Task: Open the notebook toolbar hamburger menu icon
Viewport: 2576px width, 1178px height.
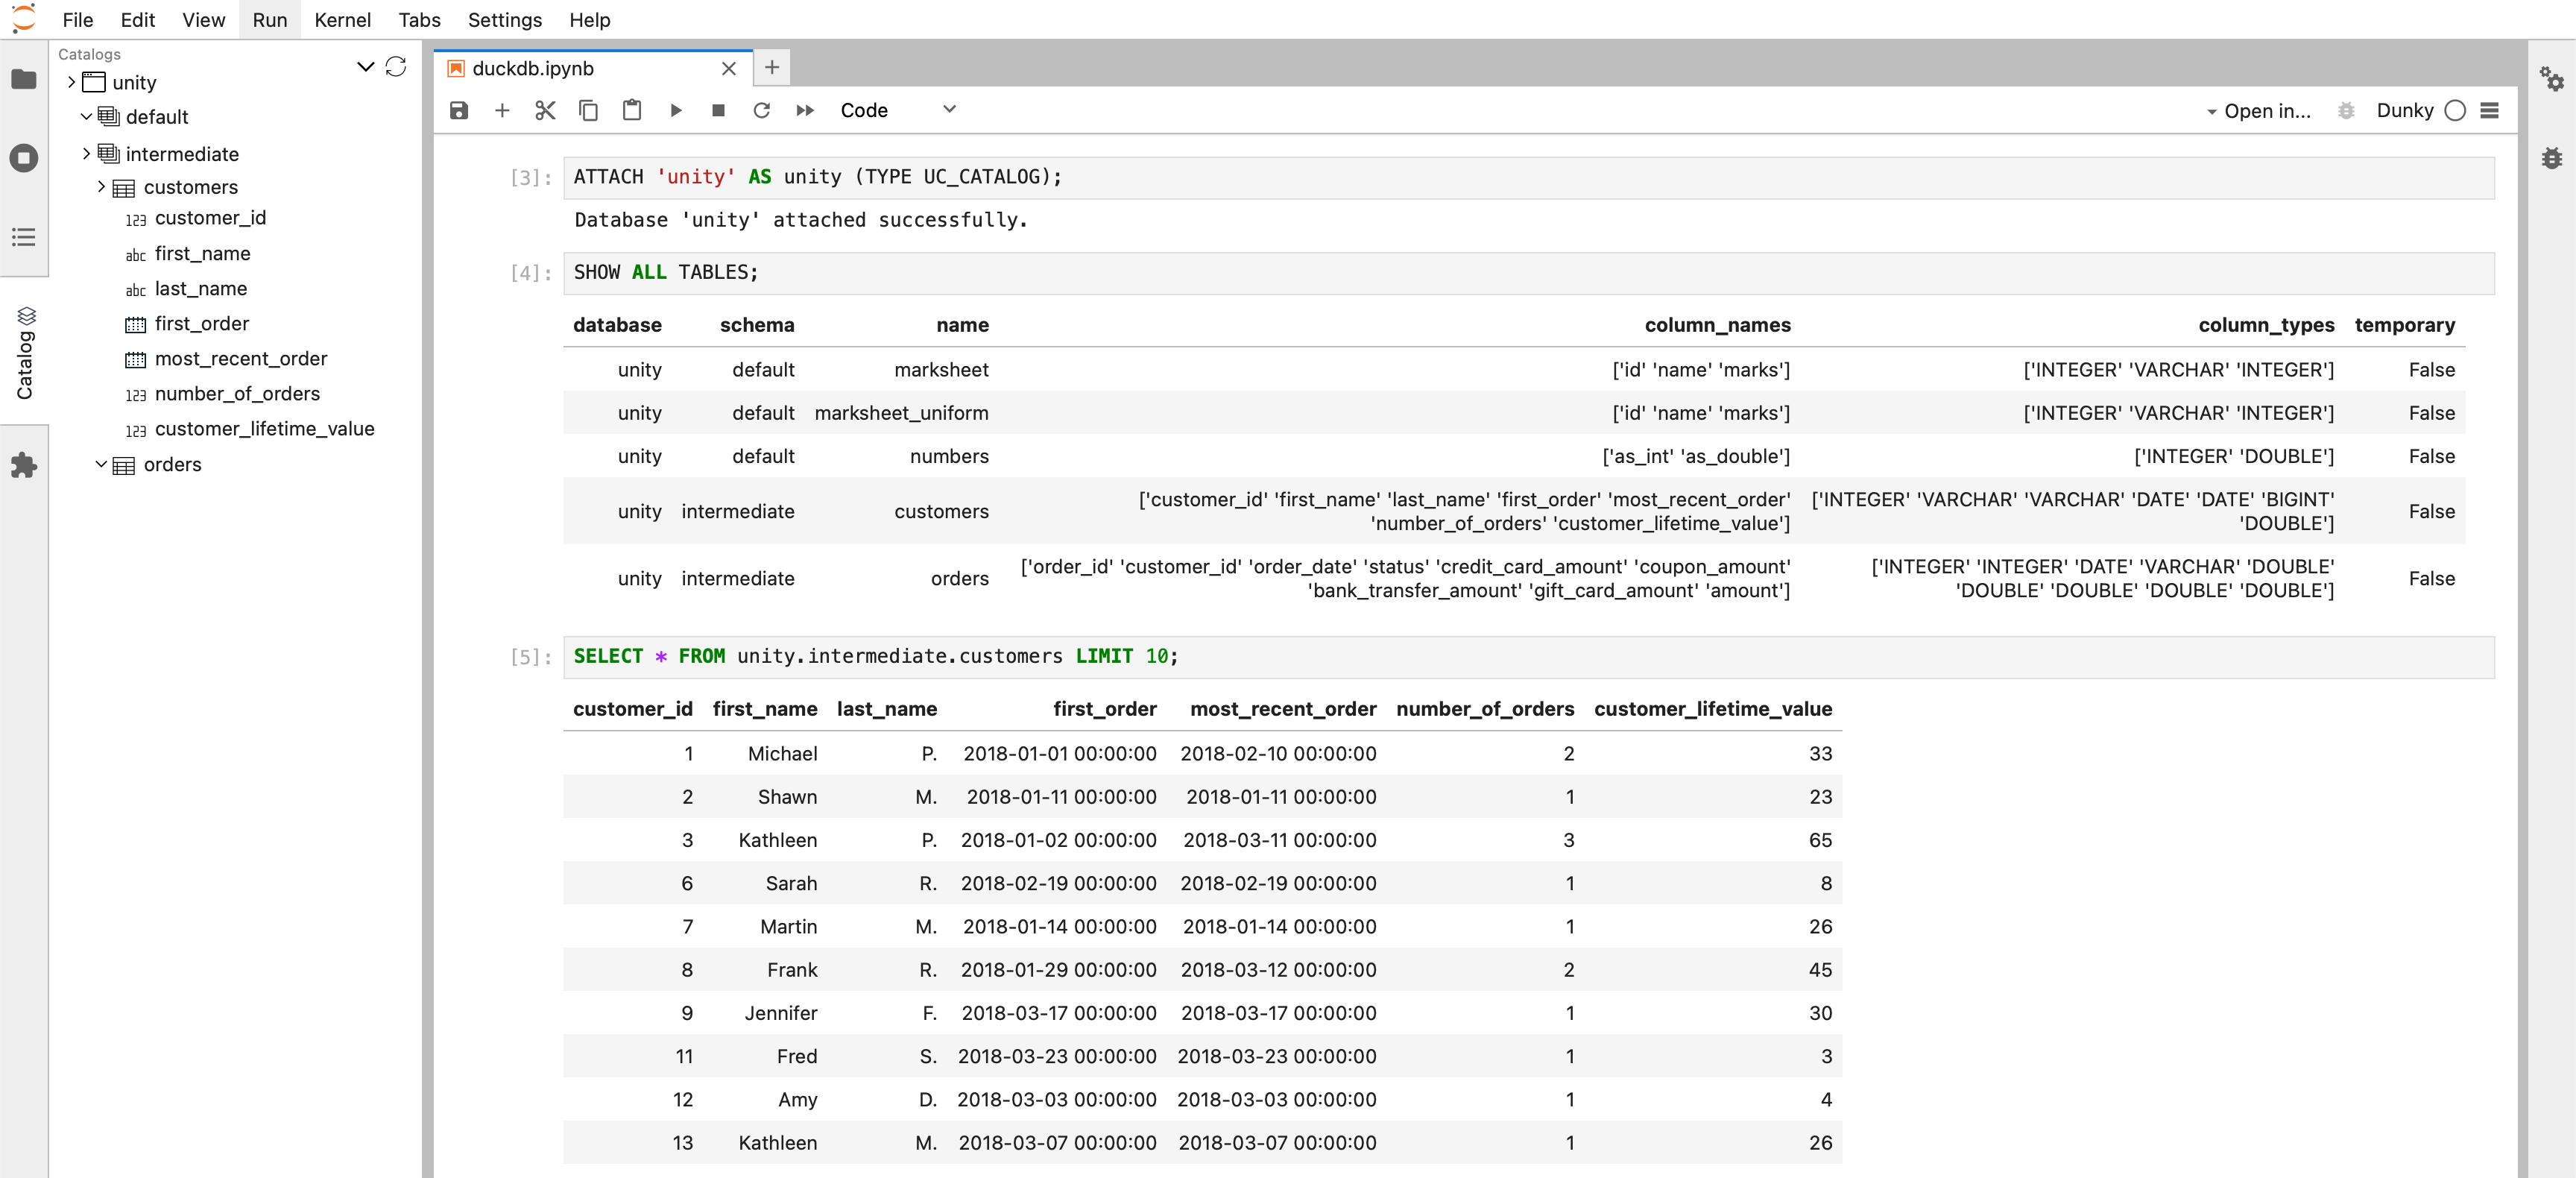Action: click(2490, 110)
